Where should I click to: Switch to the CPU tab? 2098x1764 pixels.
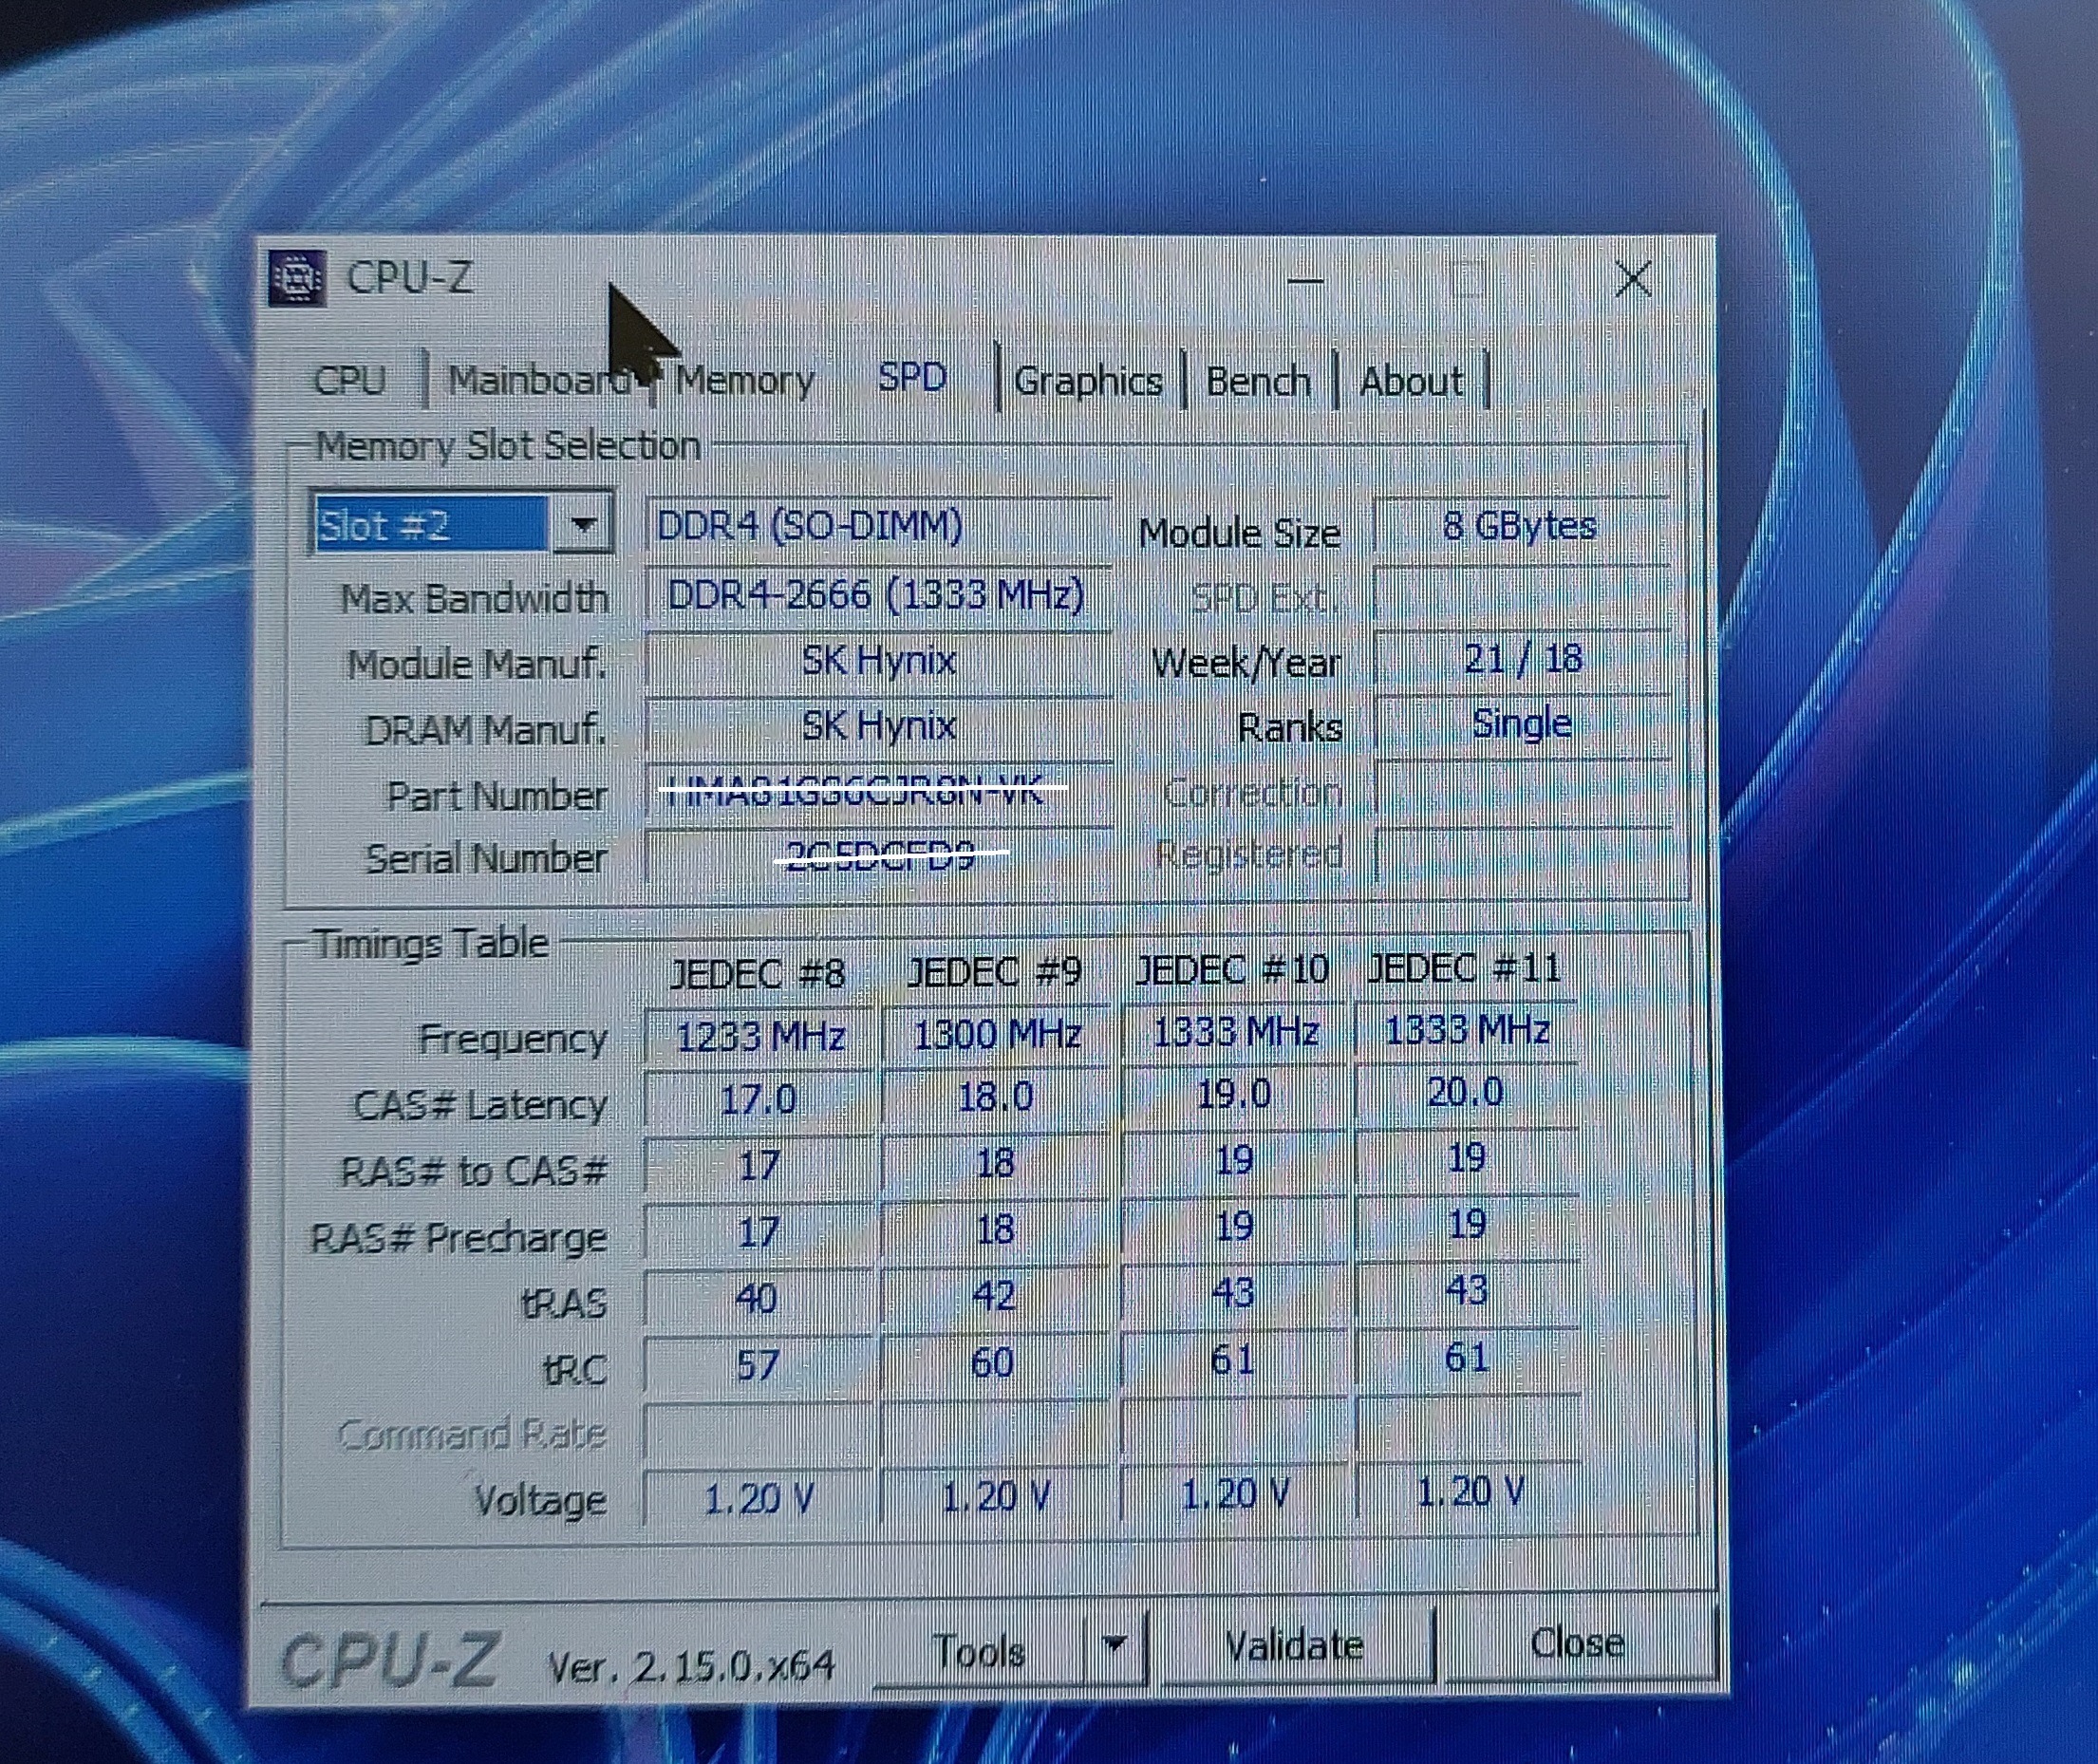(349, 381)
